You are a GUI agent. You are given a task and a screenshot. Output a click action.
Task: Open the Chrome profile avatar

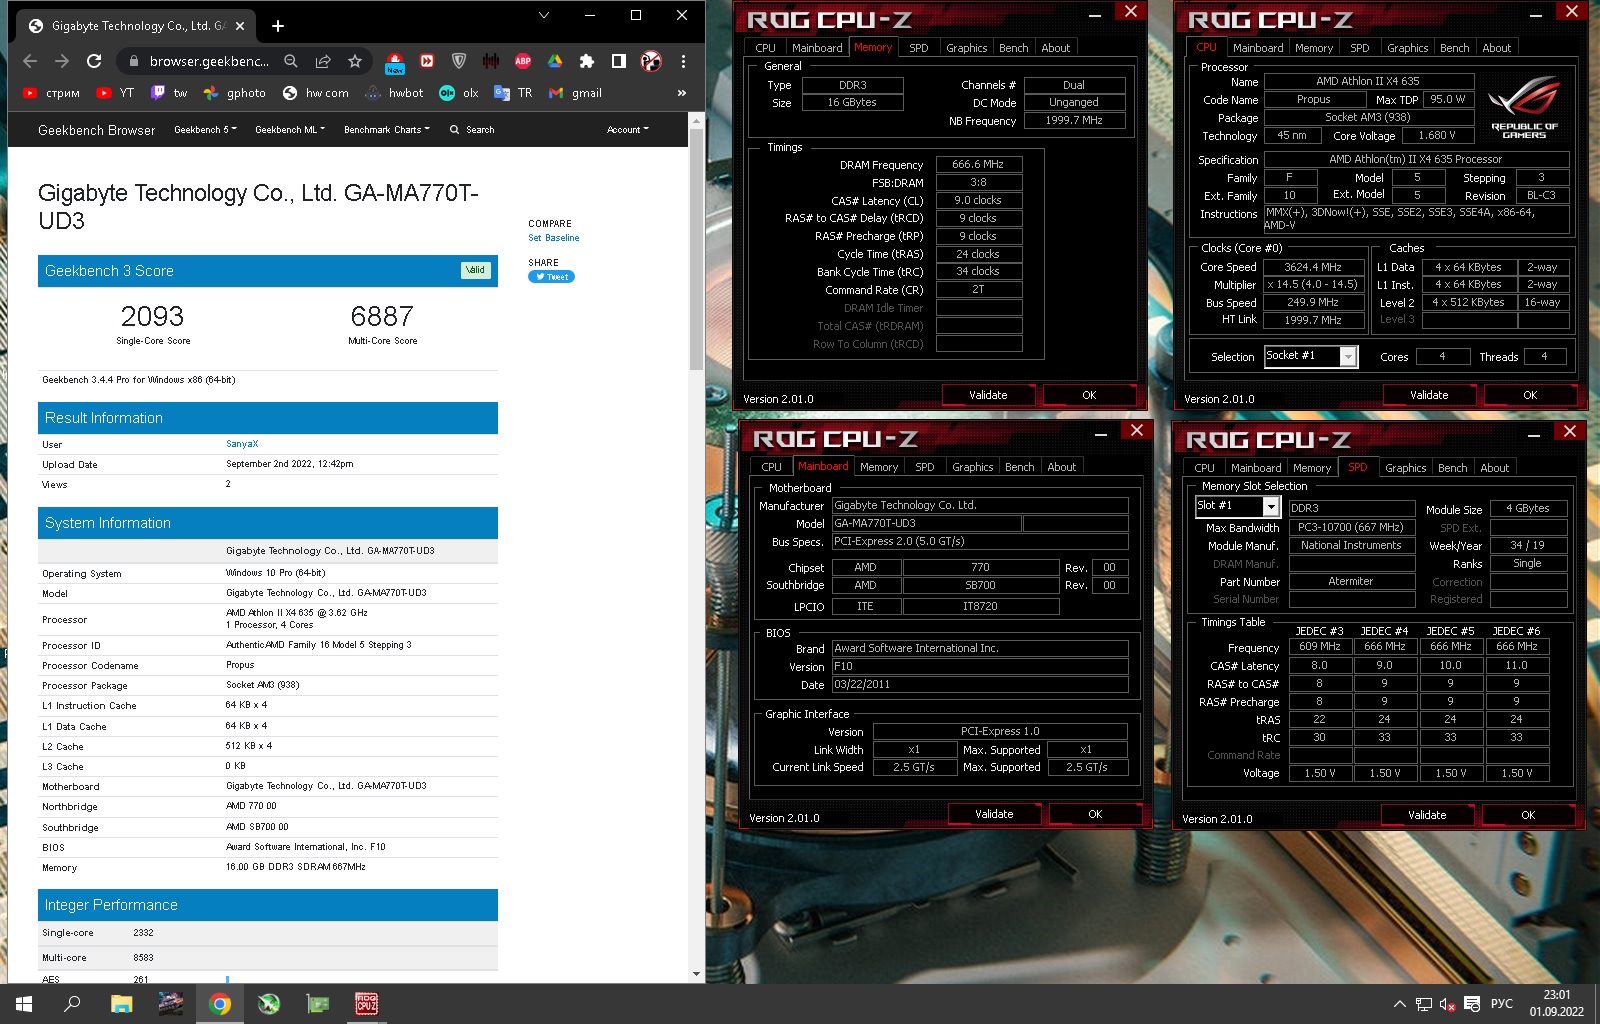tap(651, 61)
